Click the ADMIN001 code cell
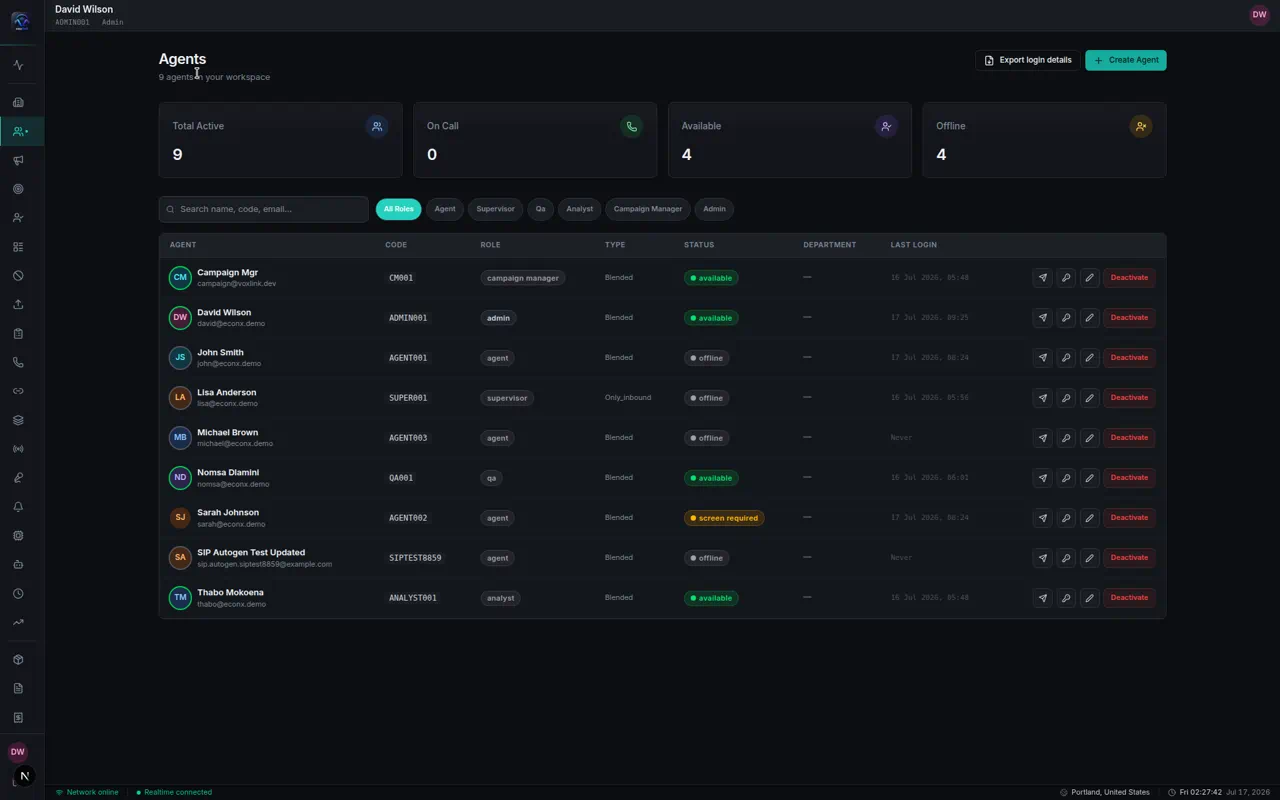Viewport: 1280px width, 800px height. (408, 318)
